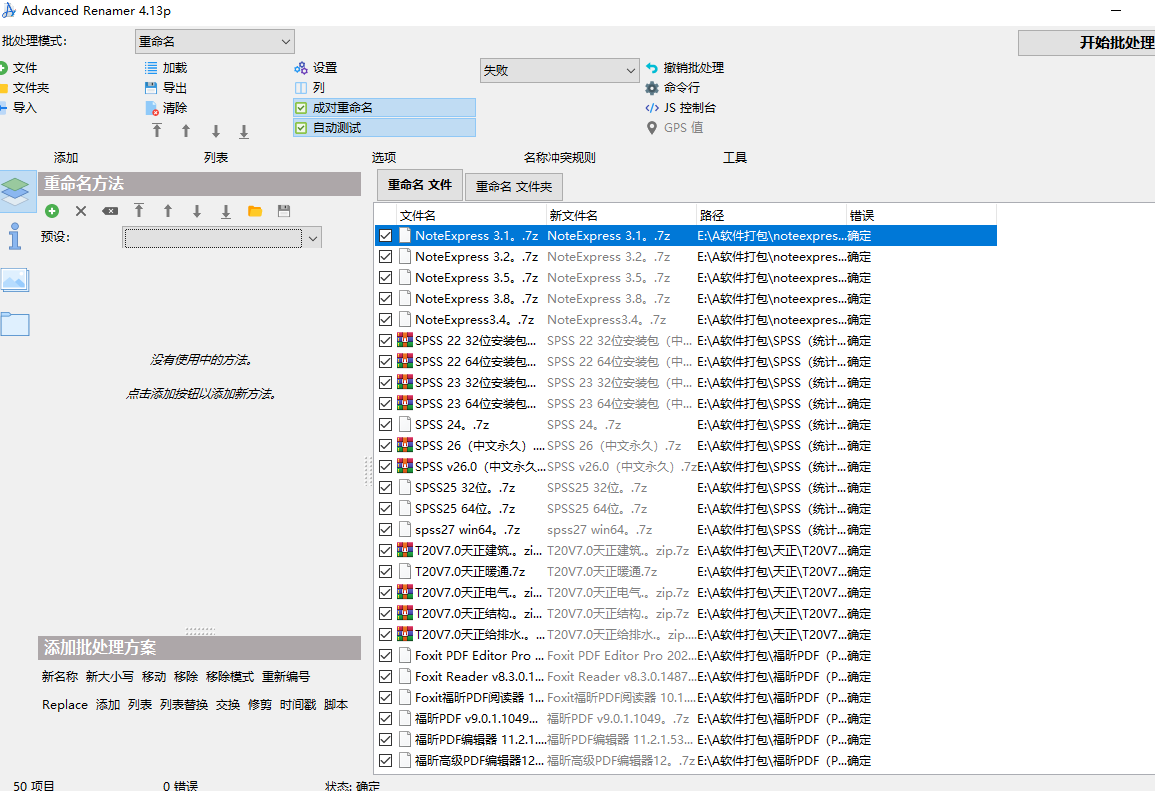Open the folder panel sidebar icon

(x=15, y=324)
